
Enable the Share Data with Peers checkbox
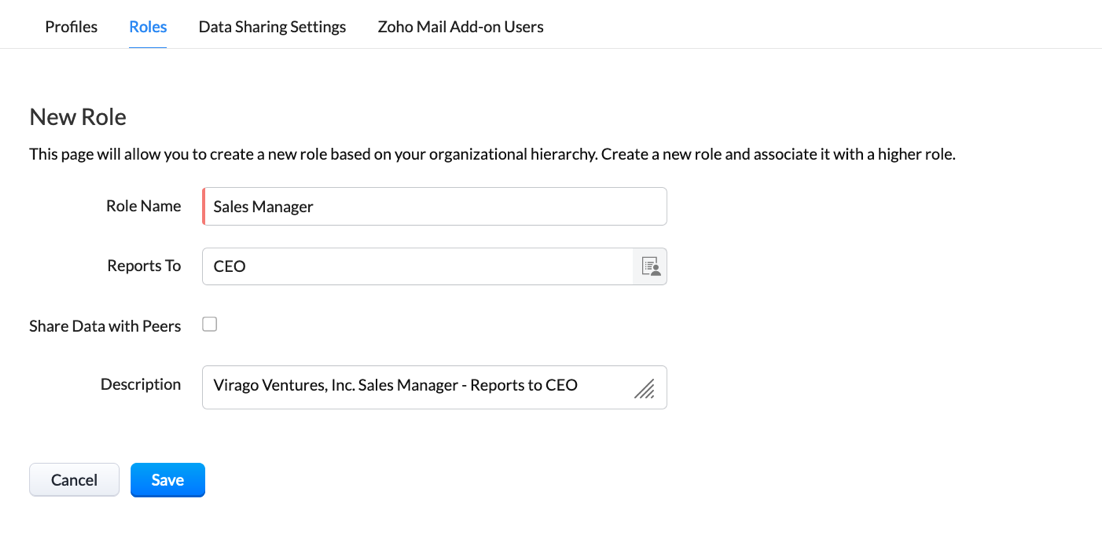pos(209,324)
